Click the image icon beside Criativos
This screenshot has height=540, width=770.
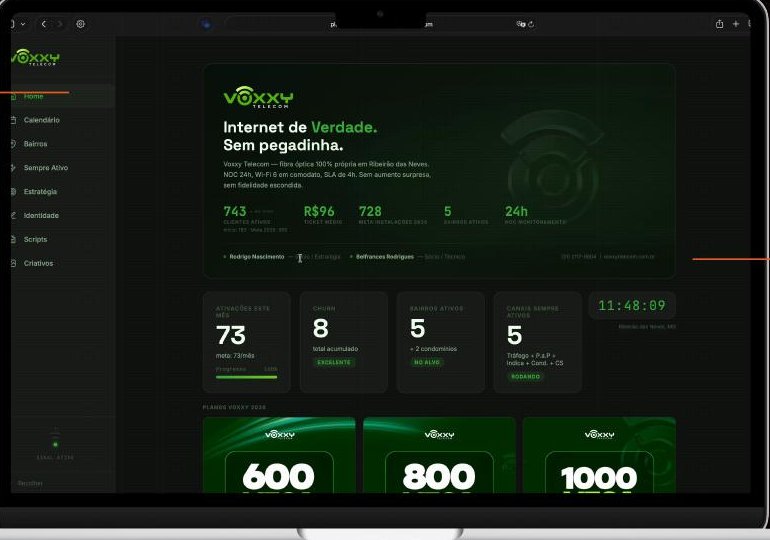point(13,263)
